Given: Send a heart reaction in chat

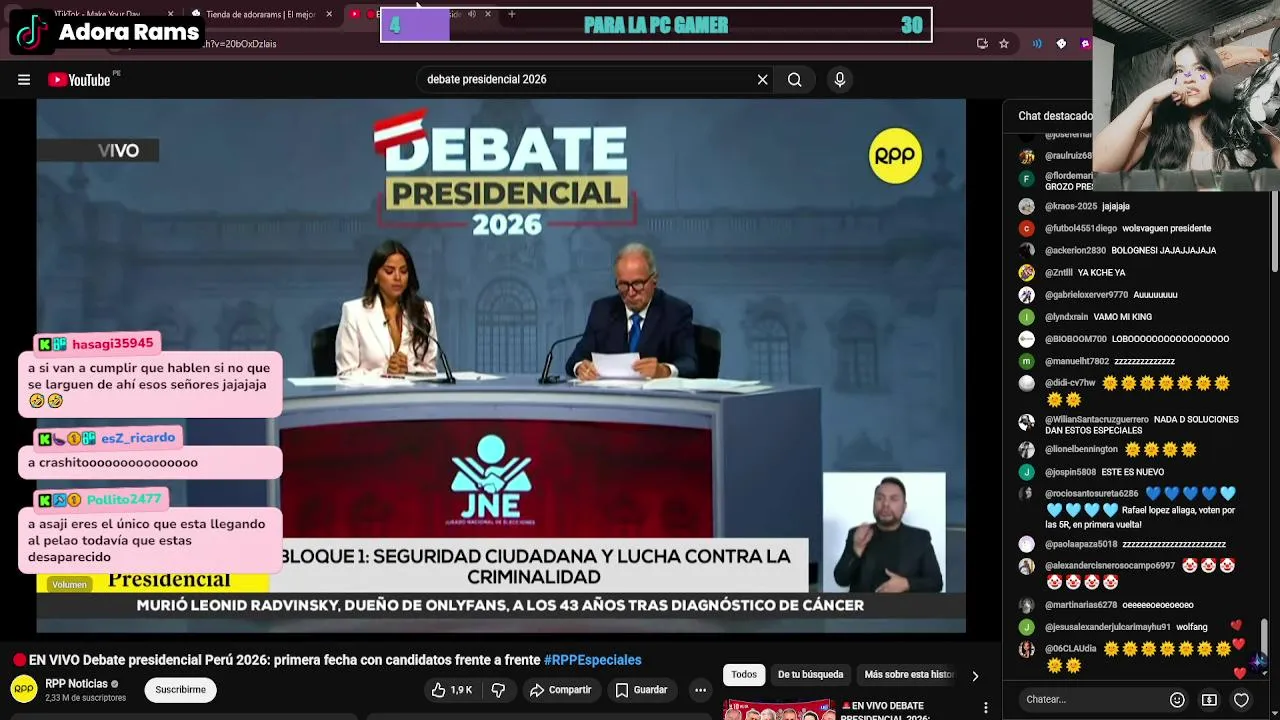Looking at the screenshot, I should click(x=1241, y=700).
